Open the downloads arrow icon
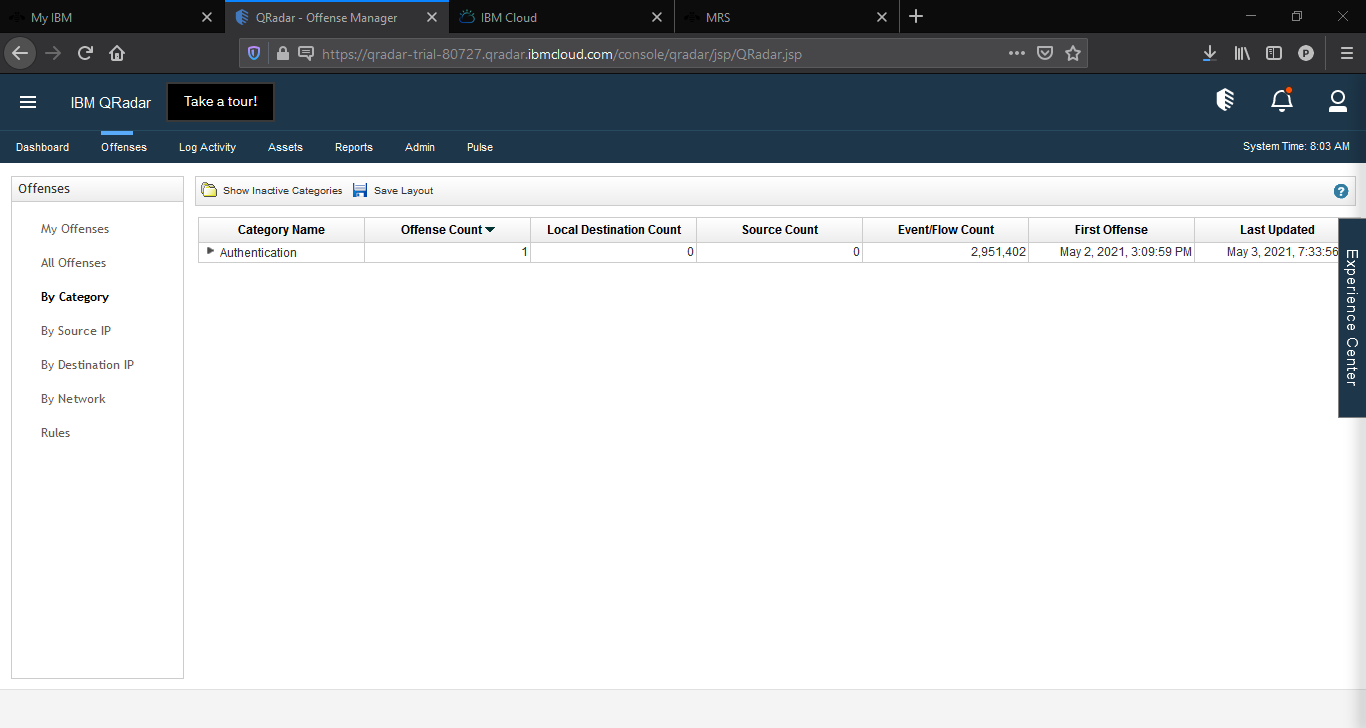 click(x=1209, y=53)
